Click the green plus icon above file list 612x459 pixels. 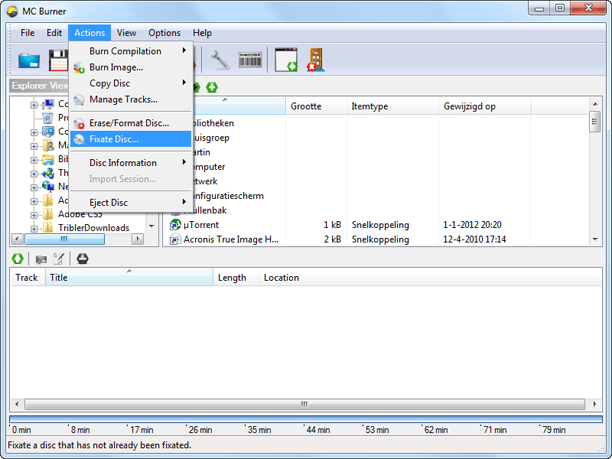pyautogui.click(x=212, y=87)
